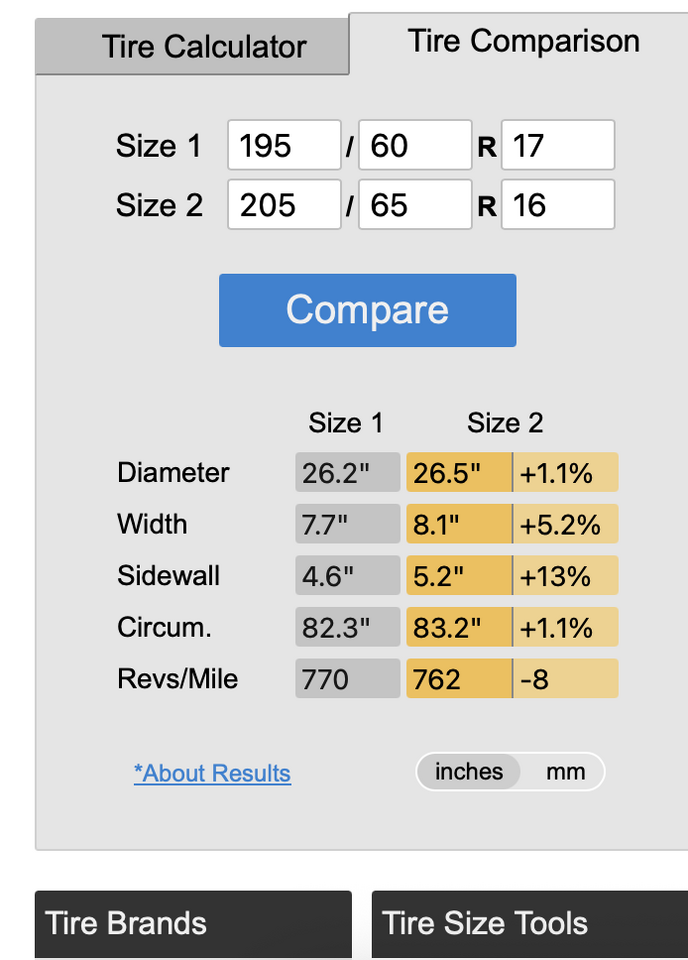Switch units to inches
Image resolution: width=688 pixels, height=960 pixels.
pos(469,772)
